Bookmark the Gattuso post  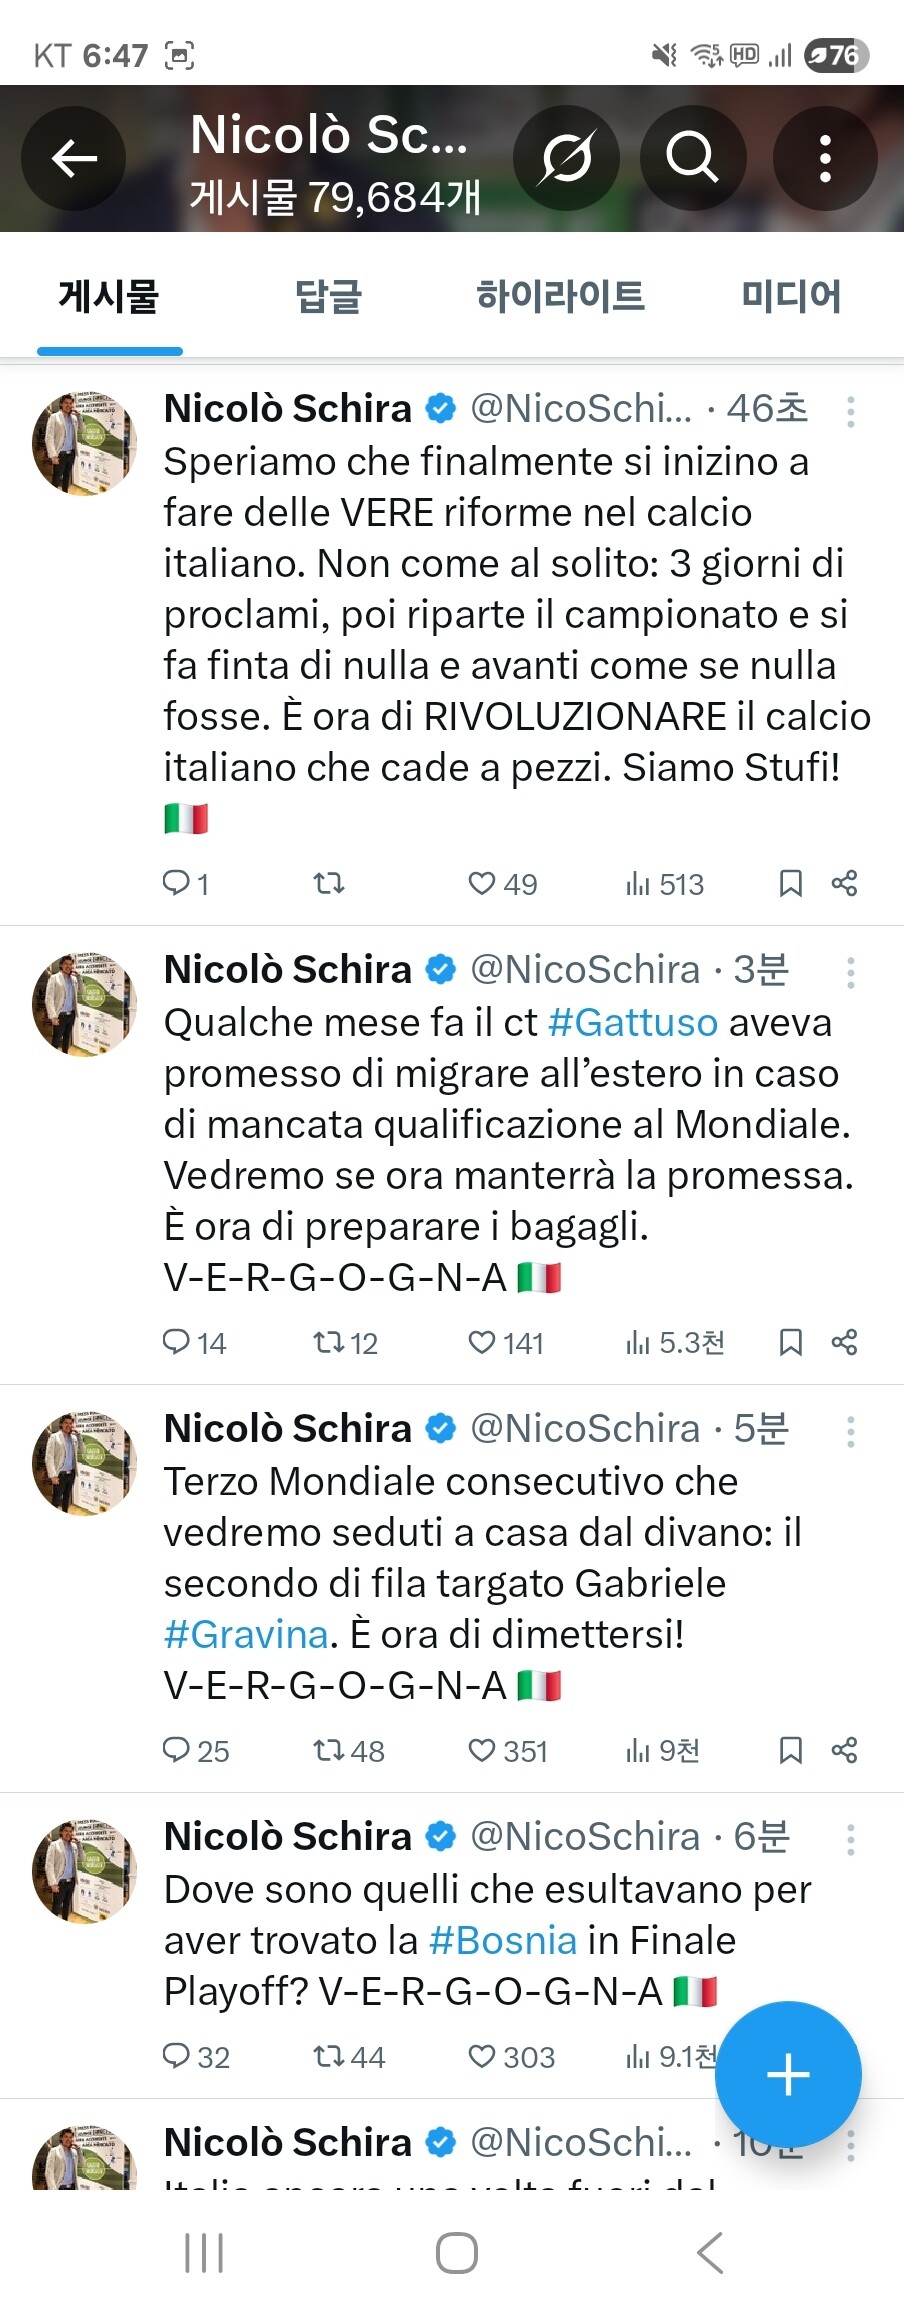coord(790,1342)
